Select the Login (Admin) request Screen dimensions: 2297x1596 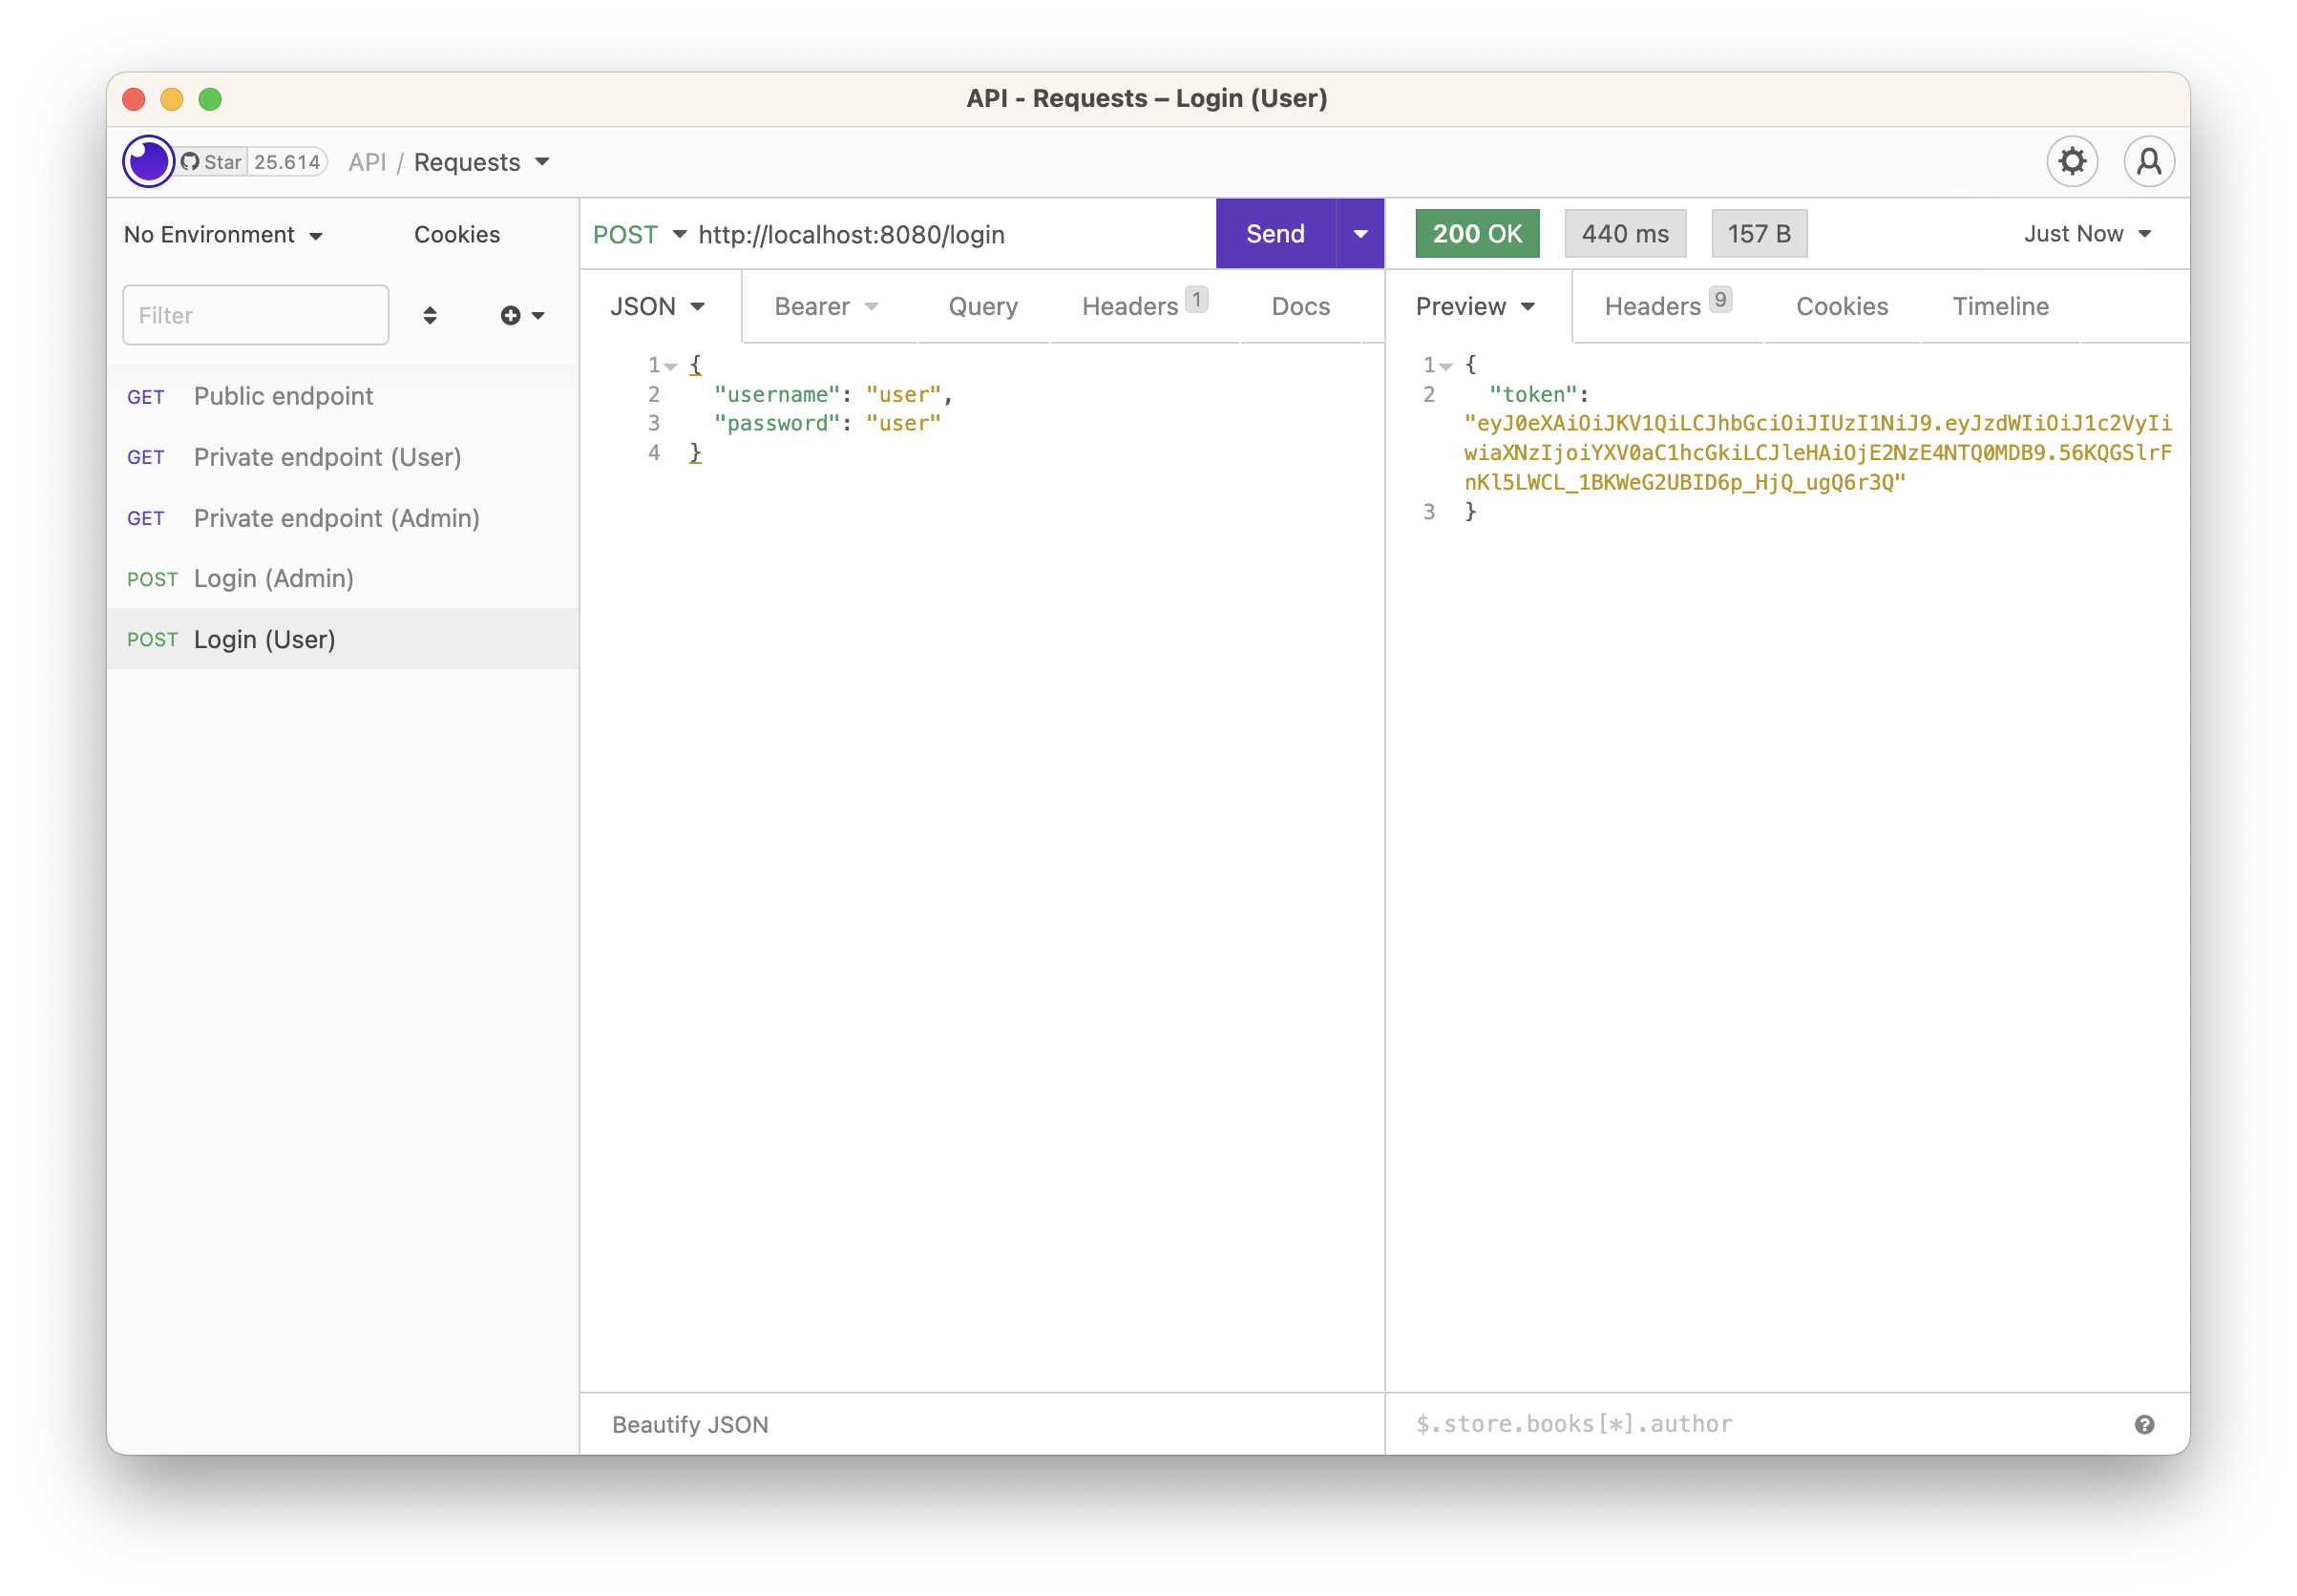click(343, 578)
